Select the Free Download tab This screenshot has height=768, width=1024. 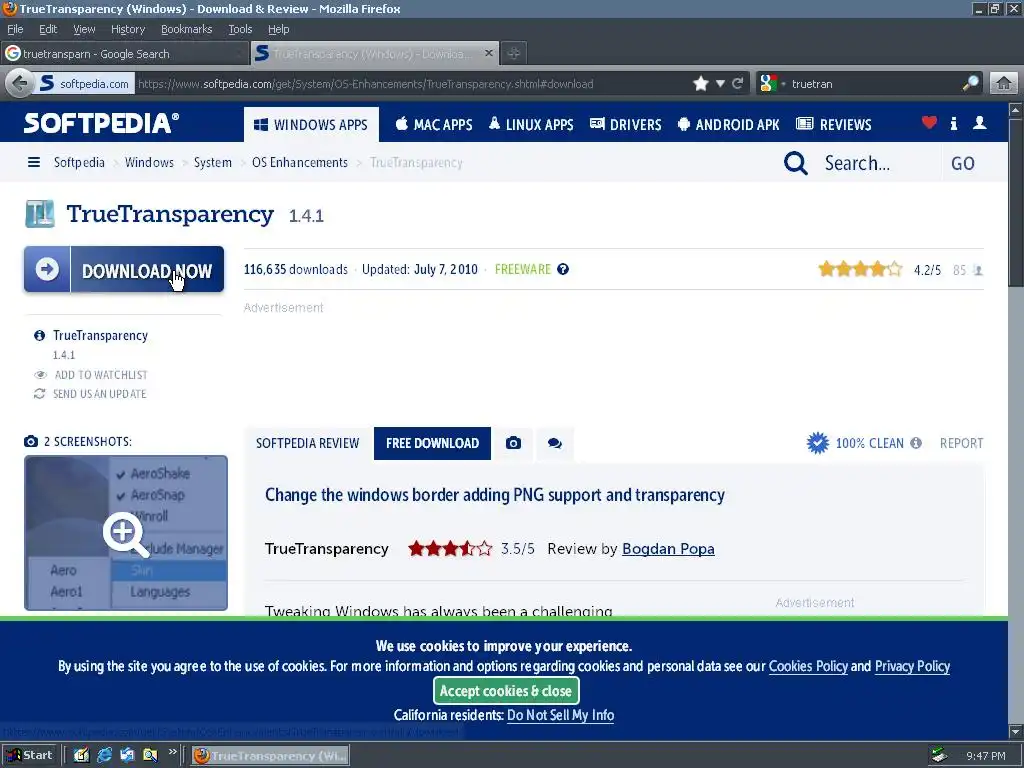click(x=432, y=443)
